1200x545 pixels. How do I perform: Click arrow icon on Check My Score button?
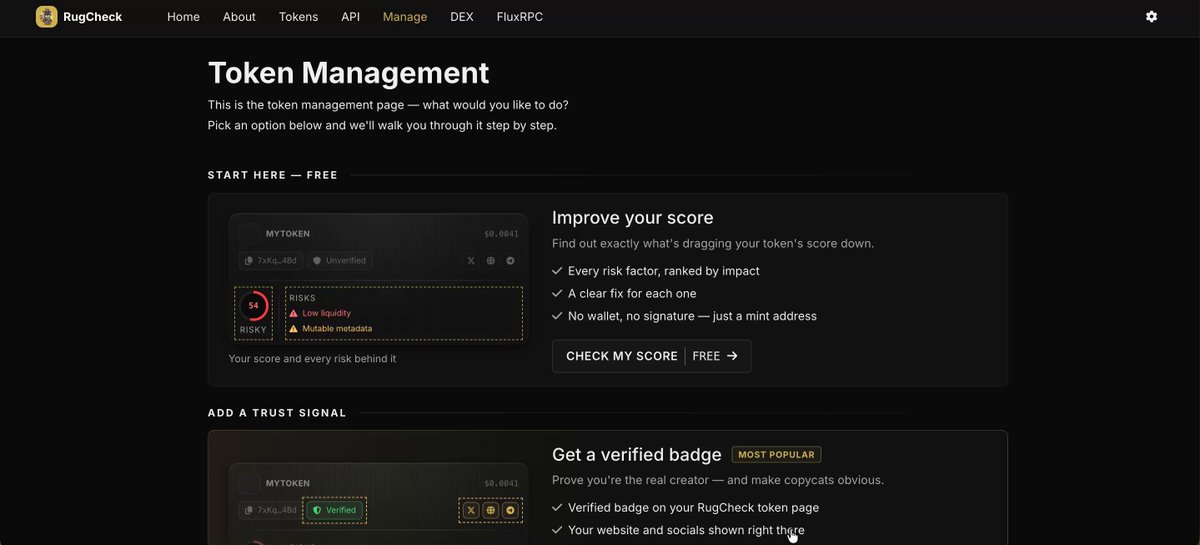coord(732,356)
